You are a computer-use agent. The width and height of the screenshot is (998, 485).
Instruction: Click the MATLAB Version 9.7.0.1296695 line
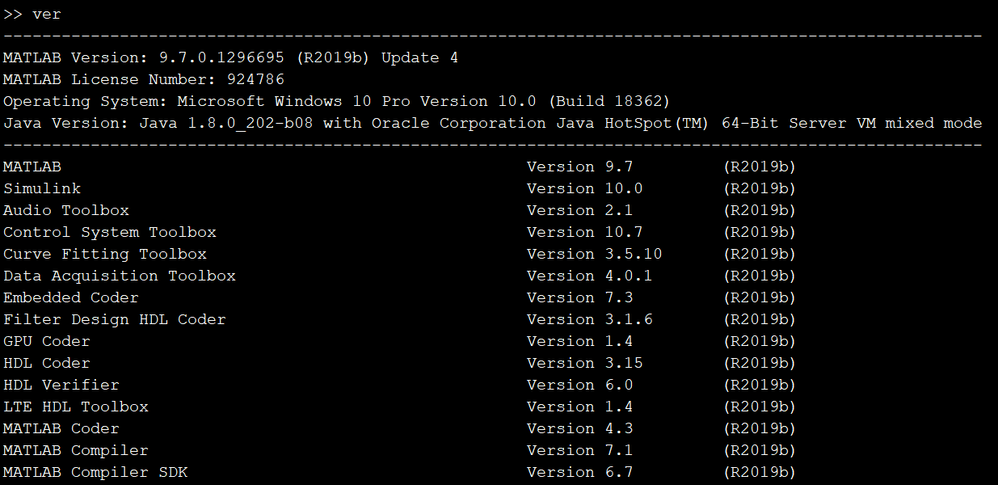click(x=230, y=58)
